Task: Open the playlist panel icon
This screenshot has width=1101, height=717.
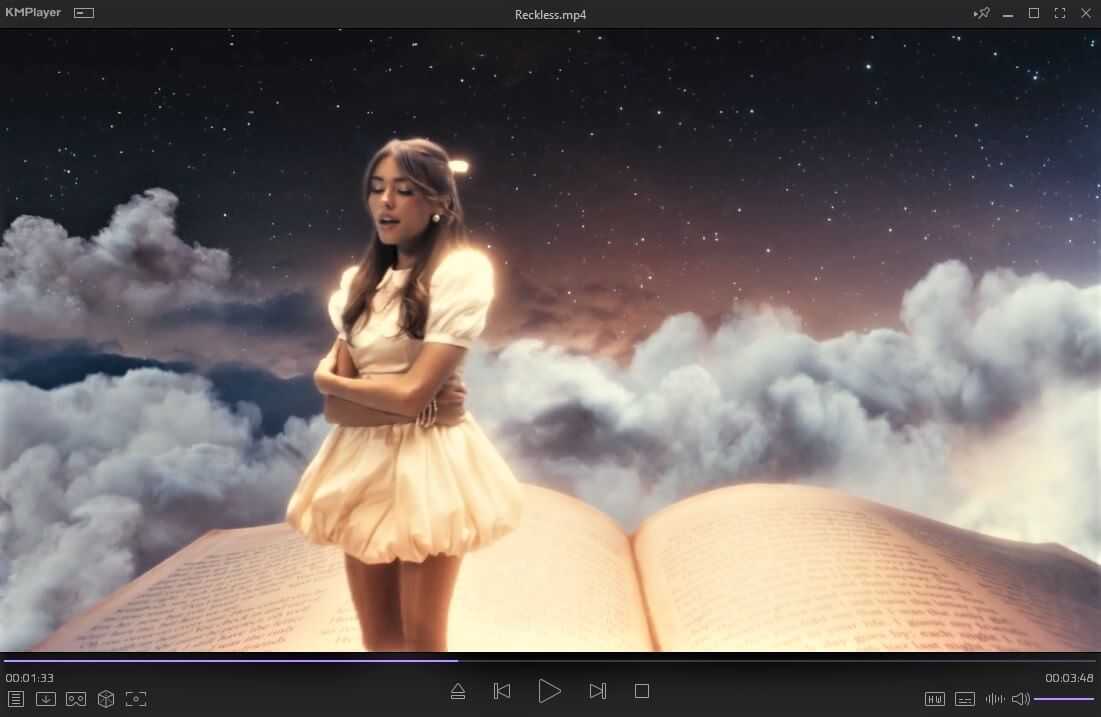Action: click(x=16, y=699)
